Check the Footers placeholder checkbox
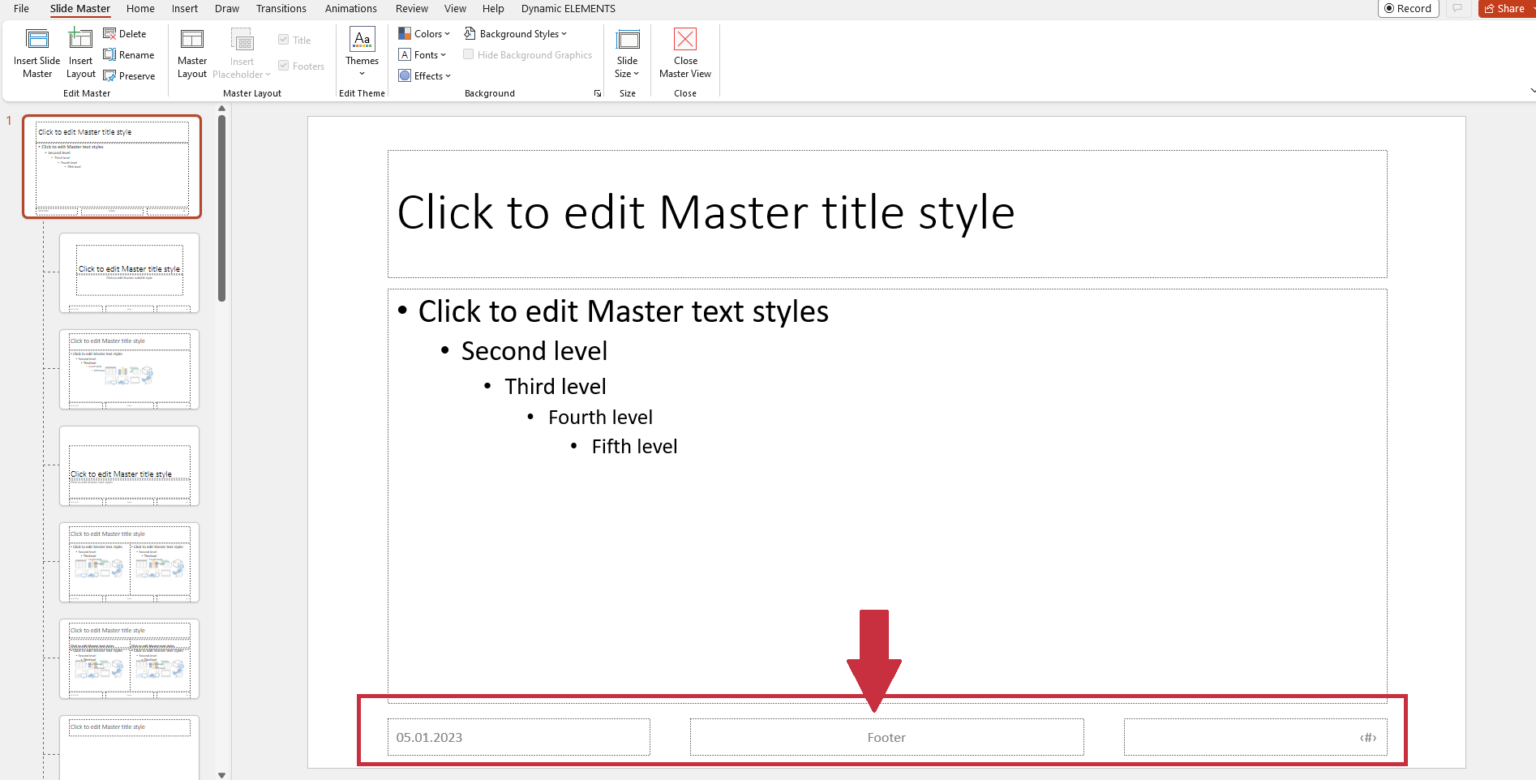 click(x=283, y=66)
